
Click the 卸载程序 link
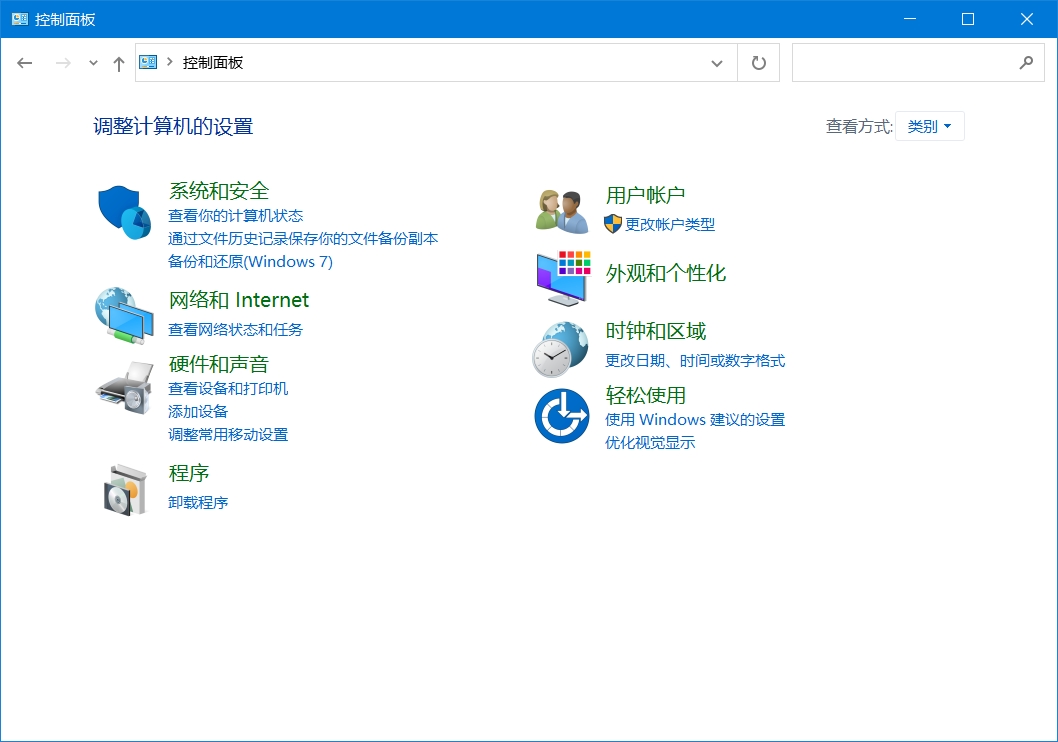pos(198,503)
